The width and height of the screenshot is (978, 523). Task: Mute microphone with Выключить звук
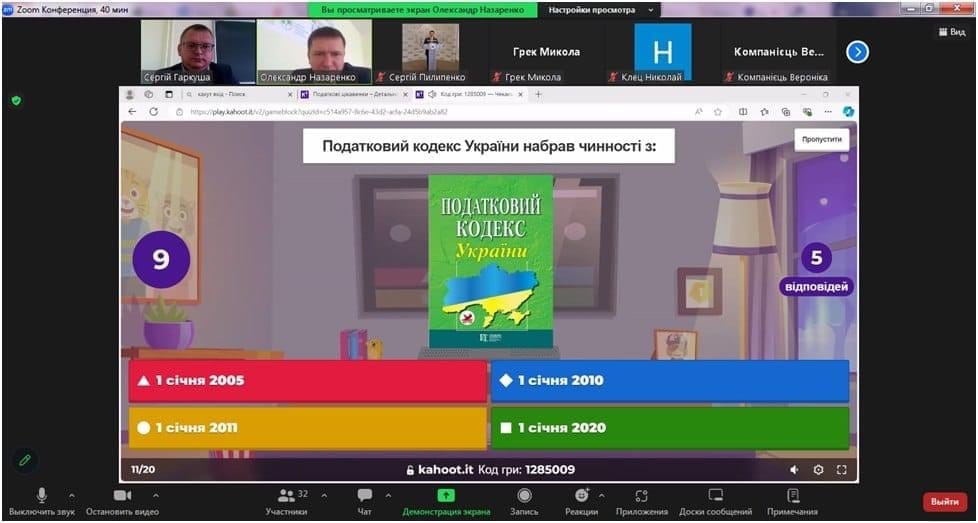[42, 496]
